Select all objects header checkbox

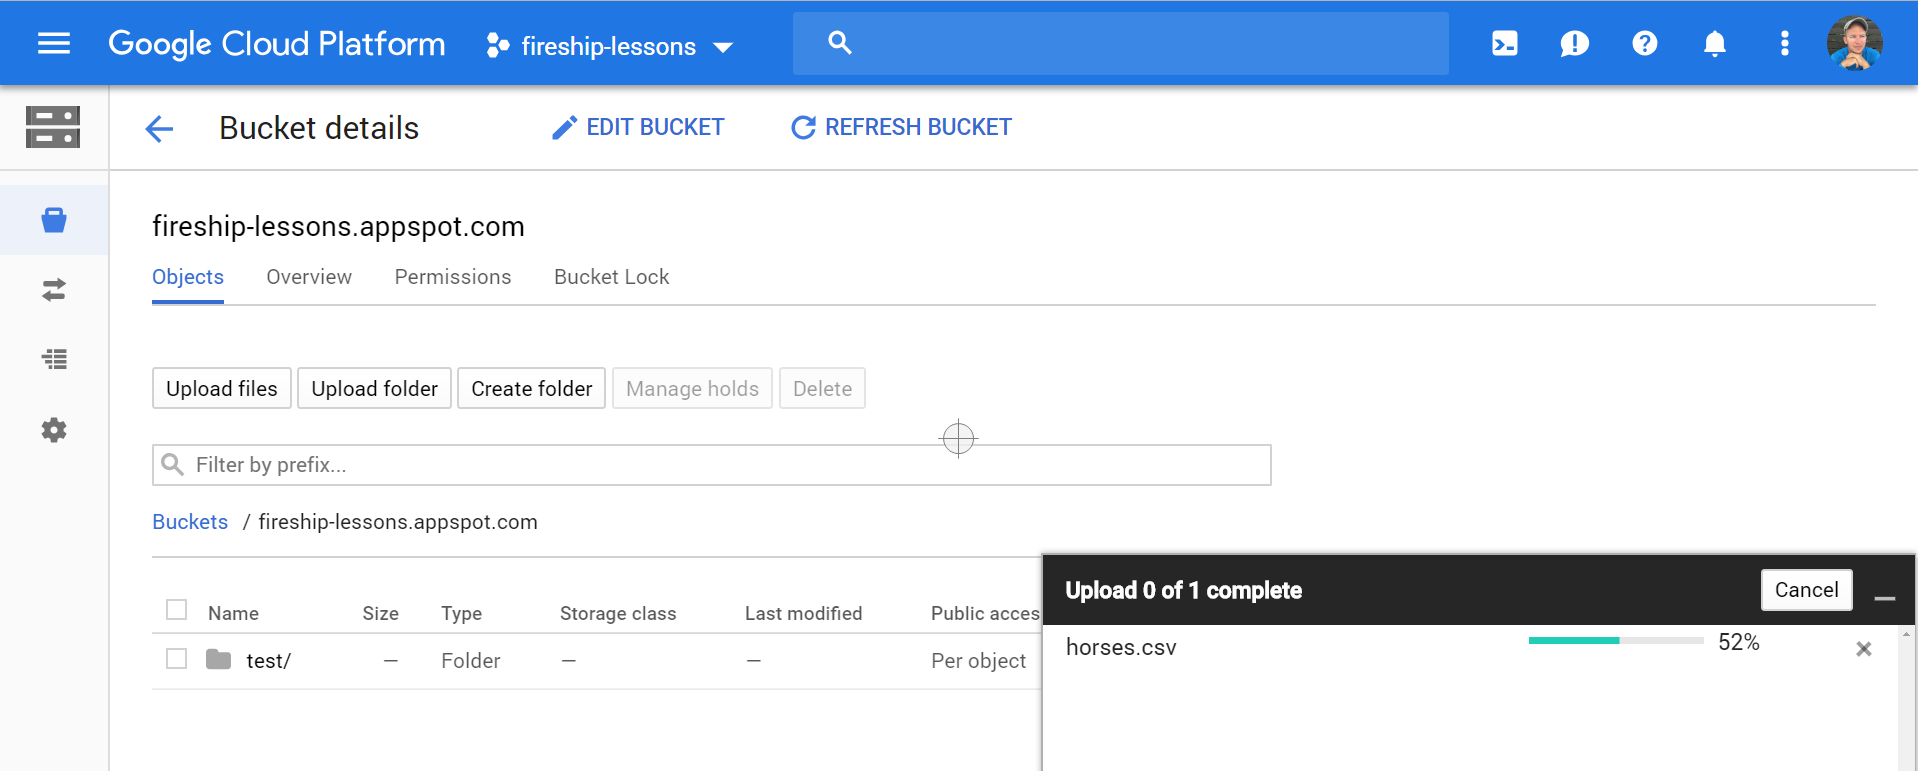pos(177,610)
